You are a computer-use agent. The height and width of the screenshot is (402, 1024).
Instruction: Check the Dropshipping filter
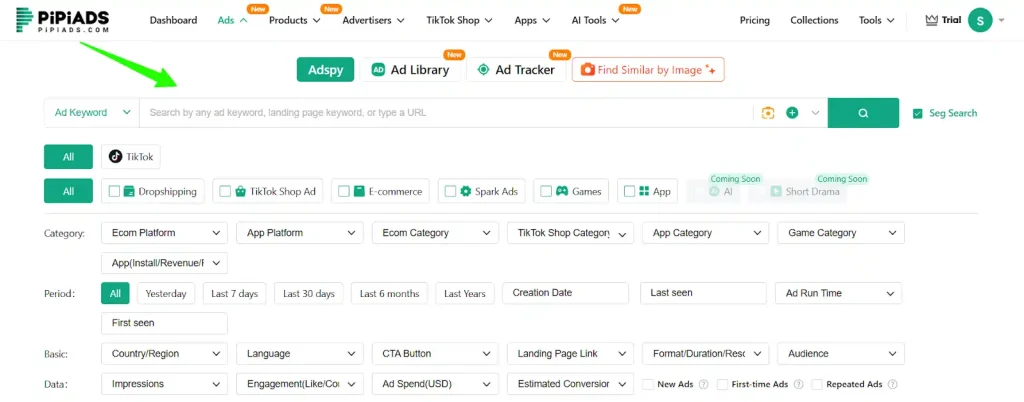tap(114, 191)
